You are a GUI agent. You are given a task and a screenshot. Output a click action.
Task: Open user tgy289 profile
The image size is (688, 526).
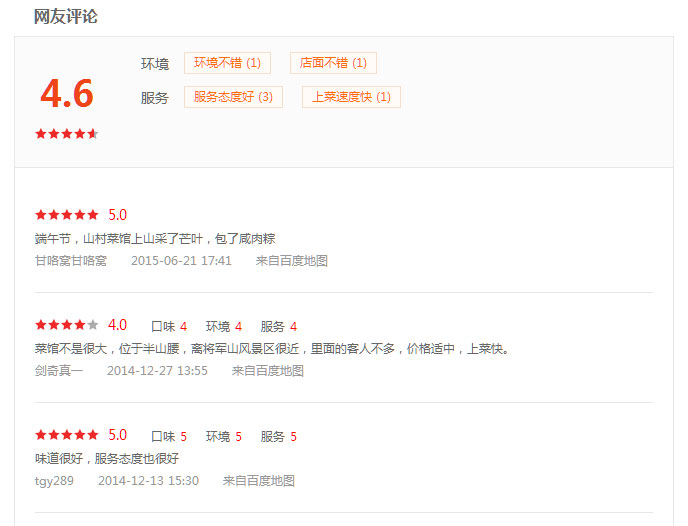click(x=54, y=481)
